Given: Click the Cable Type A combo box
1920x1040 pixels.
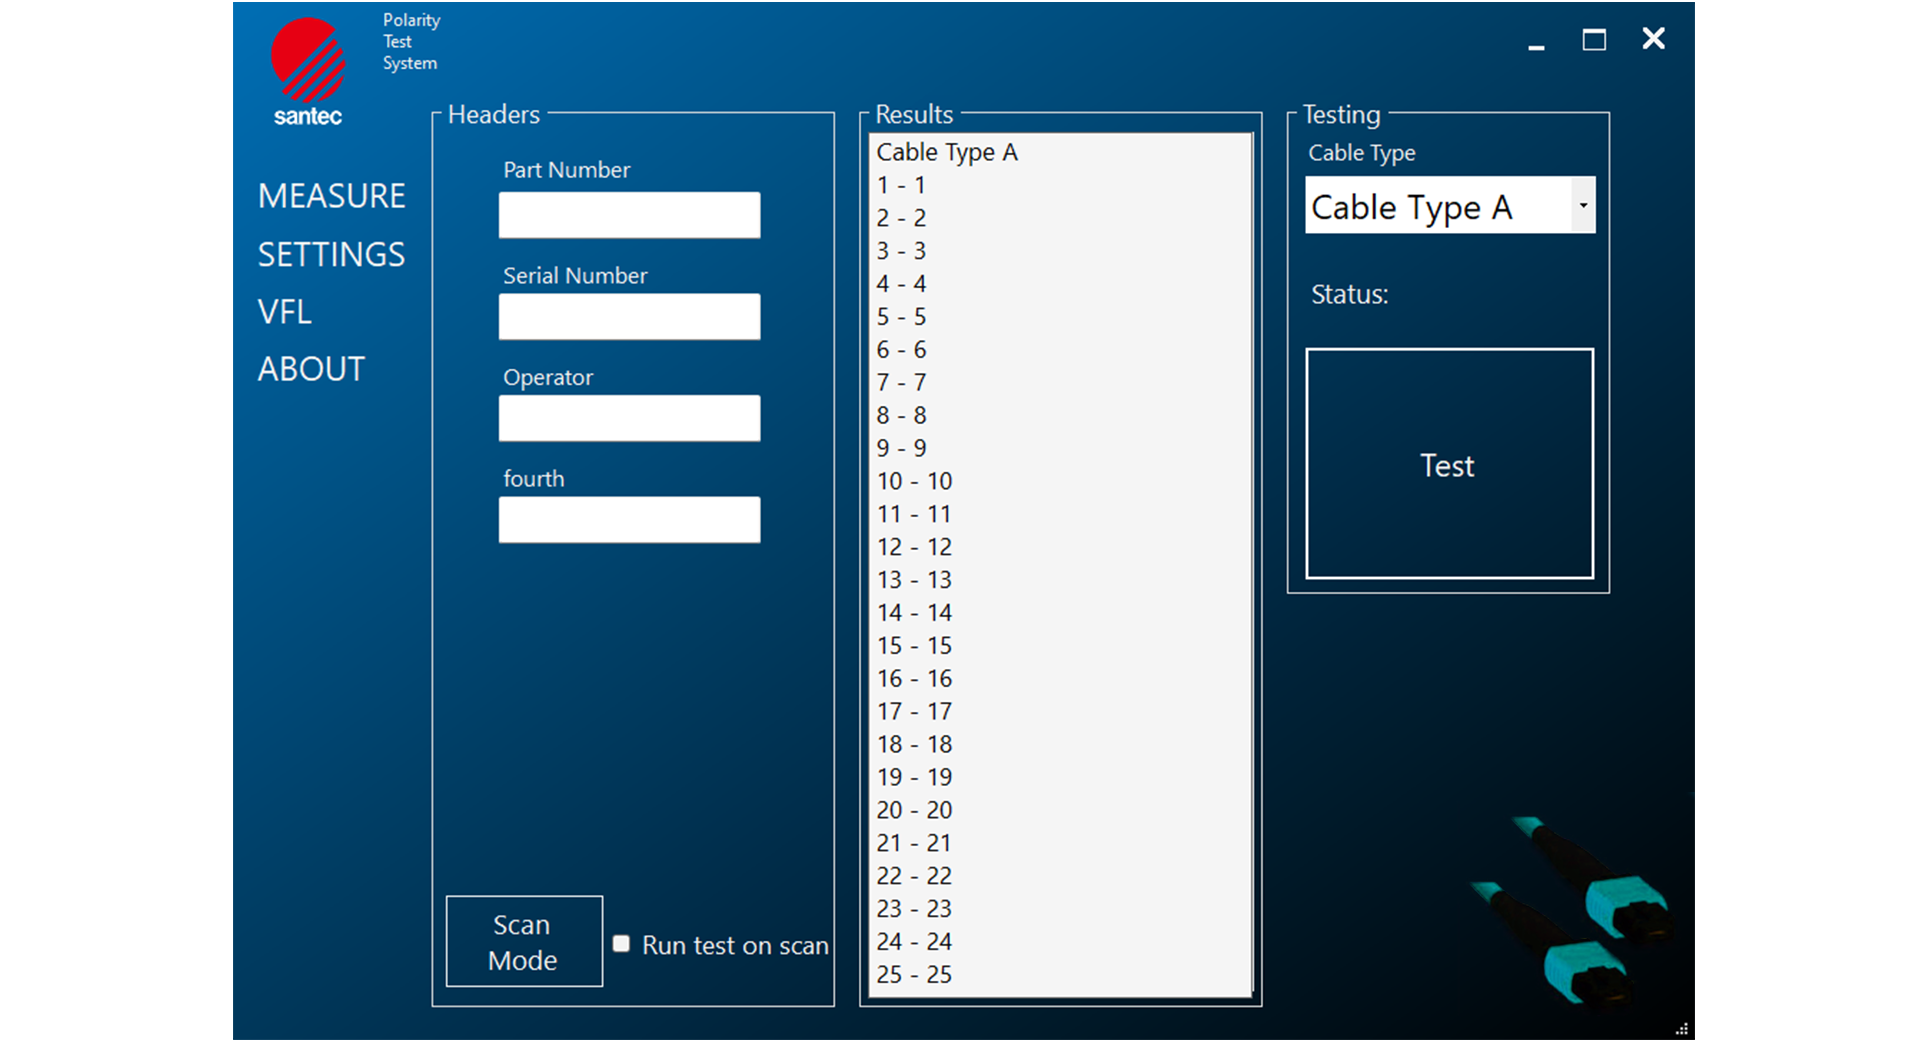Looking at the screenshot, I should coord(1437,206).
